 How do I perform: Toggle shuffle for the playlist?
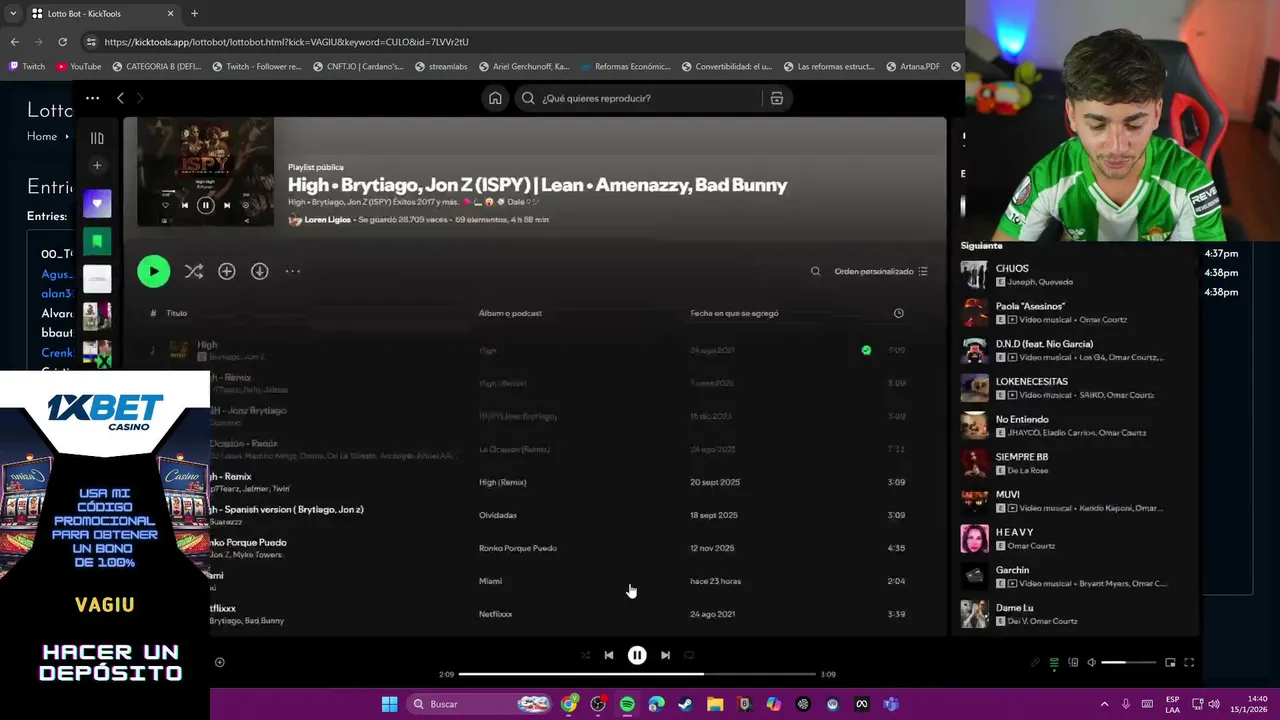click(x=194, y=271)
